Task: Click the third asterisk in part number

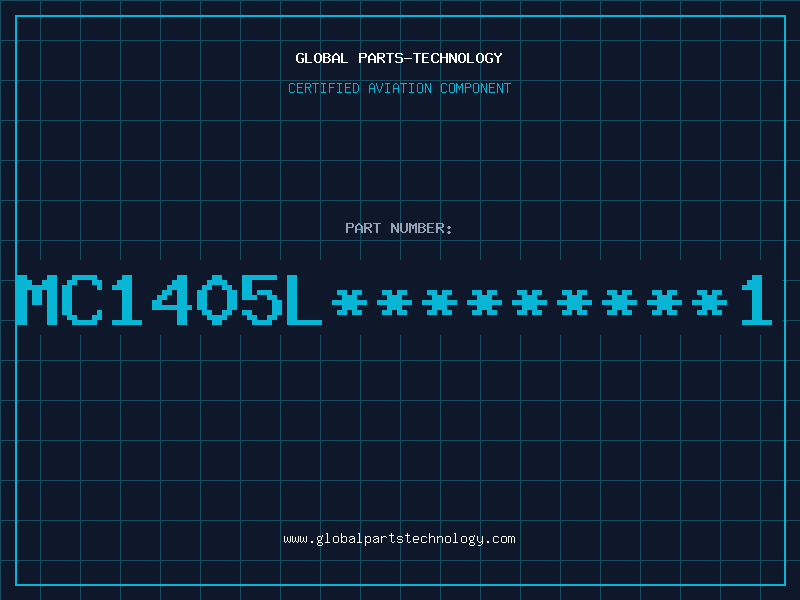Action: click(x=439, y=302)
